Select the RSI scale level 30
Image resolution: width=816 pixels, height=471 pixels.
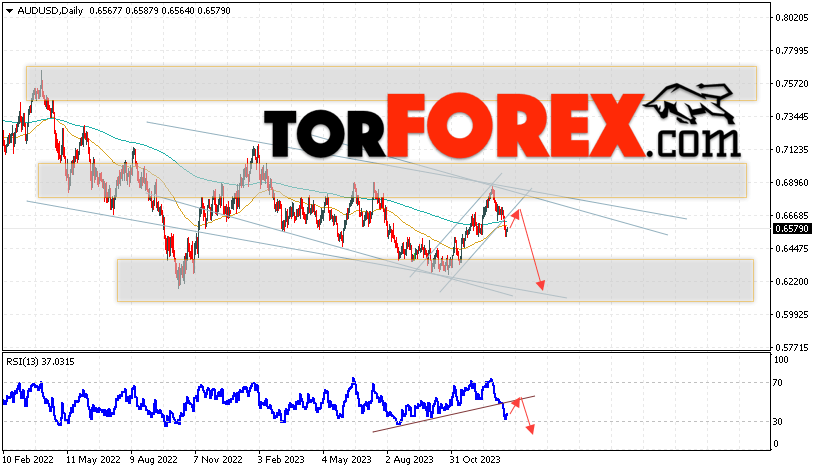point(777,422)
